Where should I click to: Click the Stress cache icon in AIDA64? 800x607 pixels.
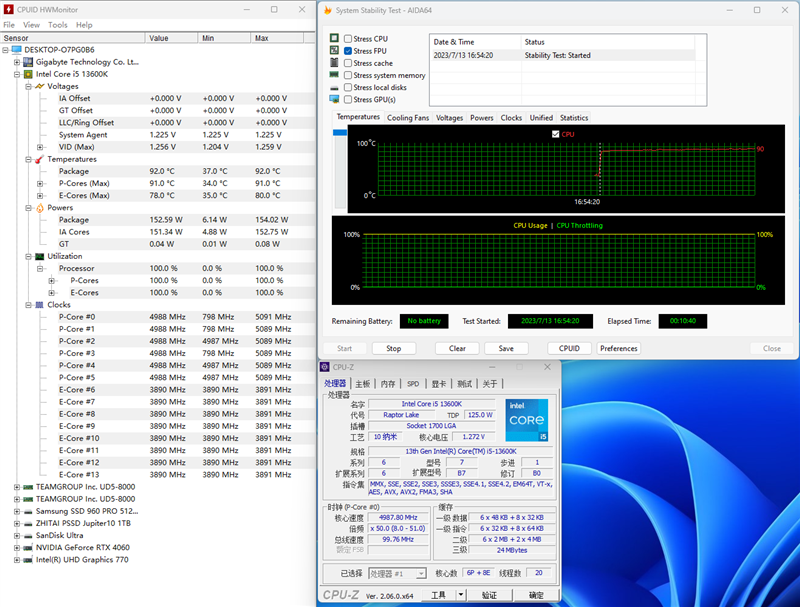[x=334, y=62]
